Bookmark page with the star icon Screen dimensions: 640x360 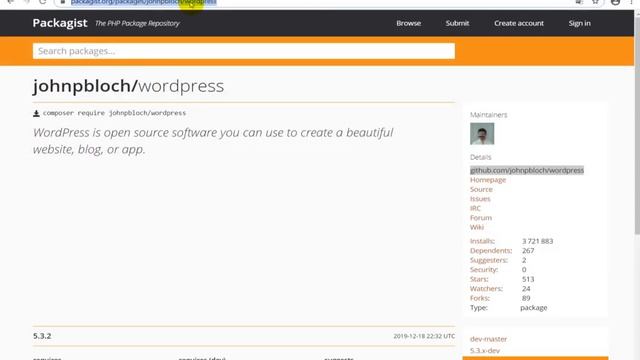coord(596,2)
